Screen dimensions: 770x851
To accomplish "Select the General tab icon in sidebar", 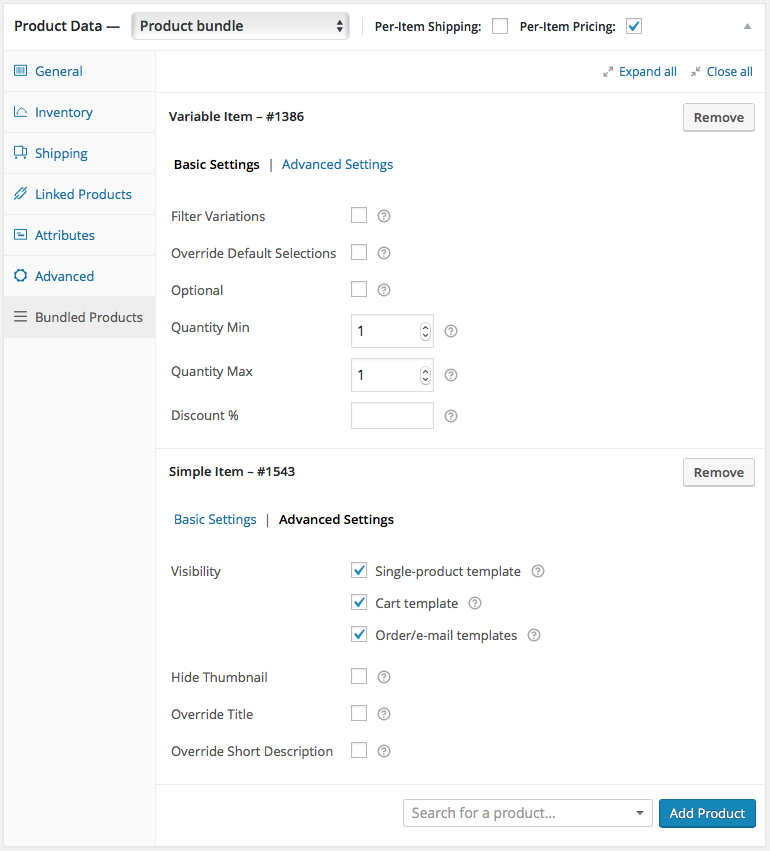I will (21, 71).
